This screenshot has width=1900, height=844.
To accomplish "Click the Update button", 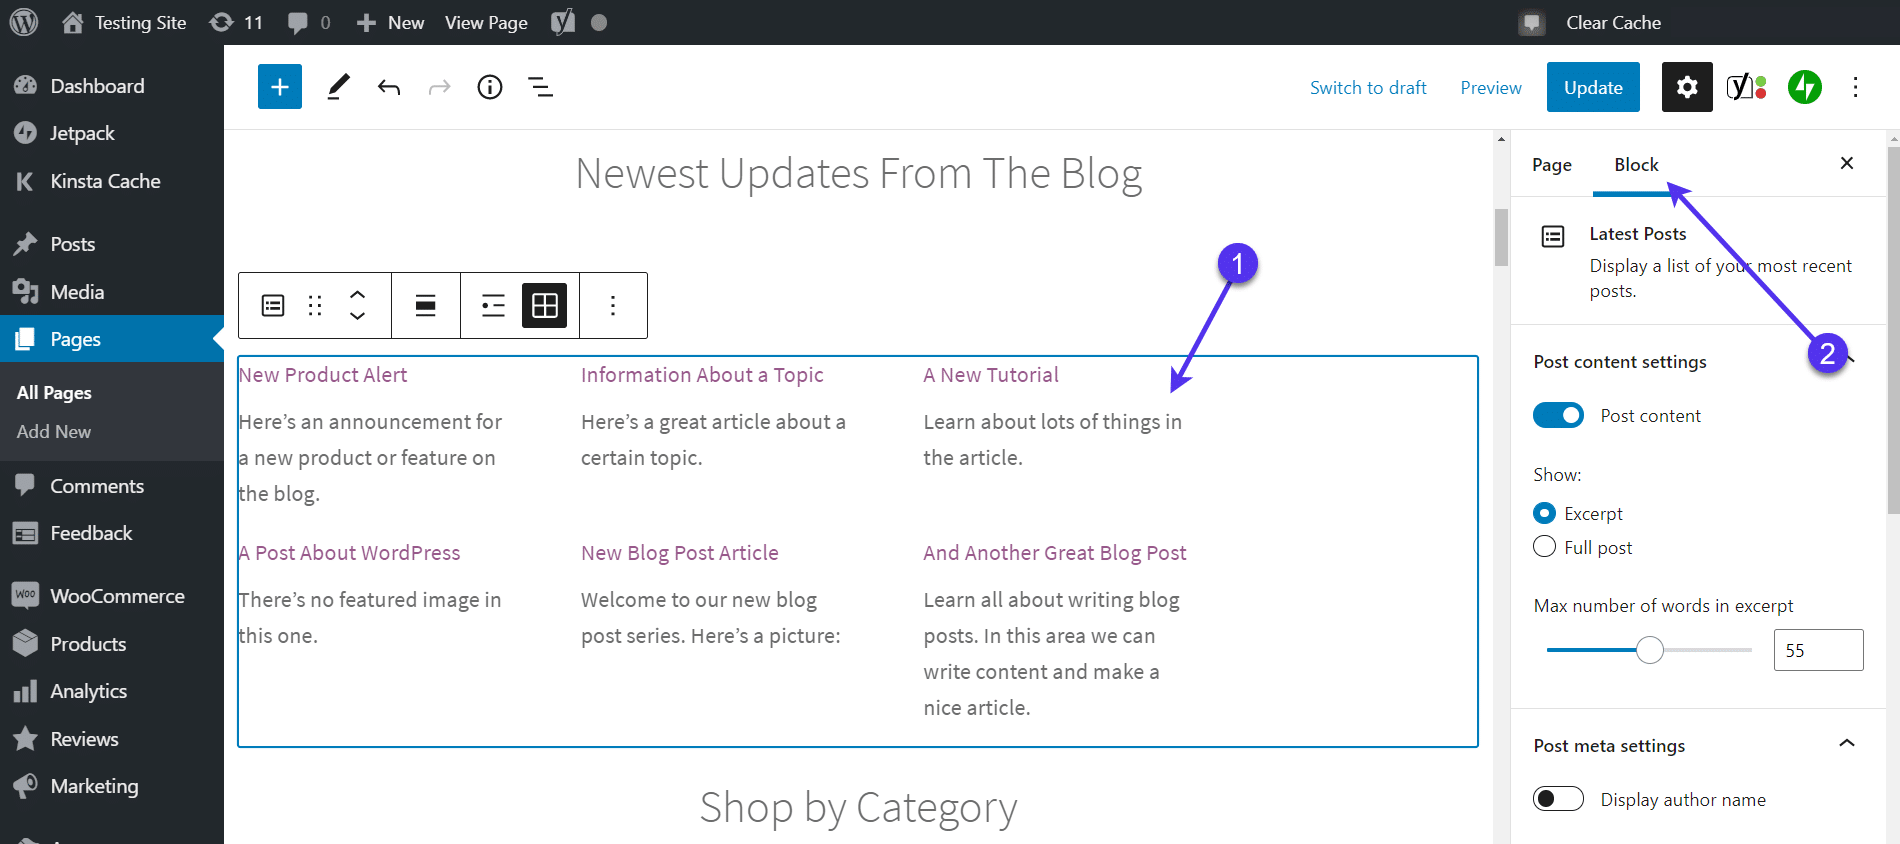I will (1593, 87).
